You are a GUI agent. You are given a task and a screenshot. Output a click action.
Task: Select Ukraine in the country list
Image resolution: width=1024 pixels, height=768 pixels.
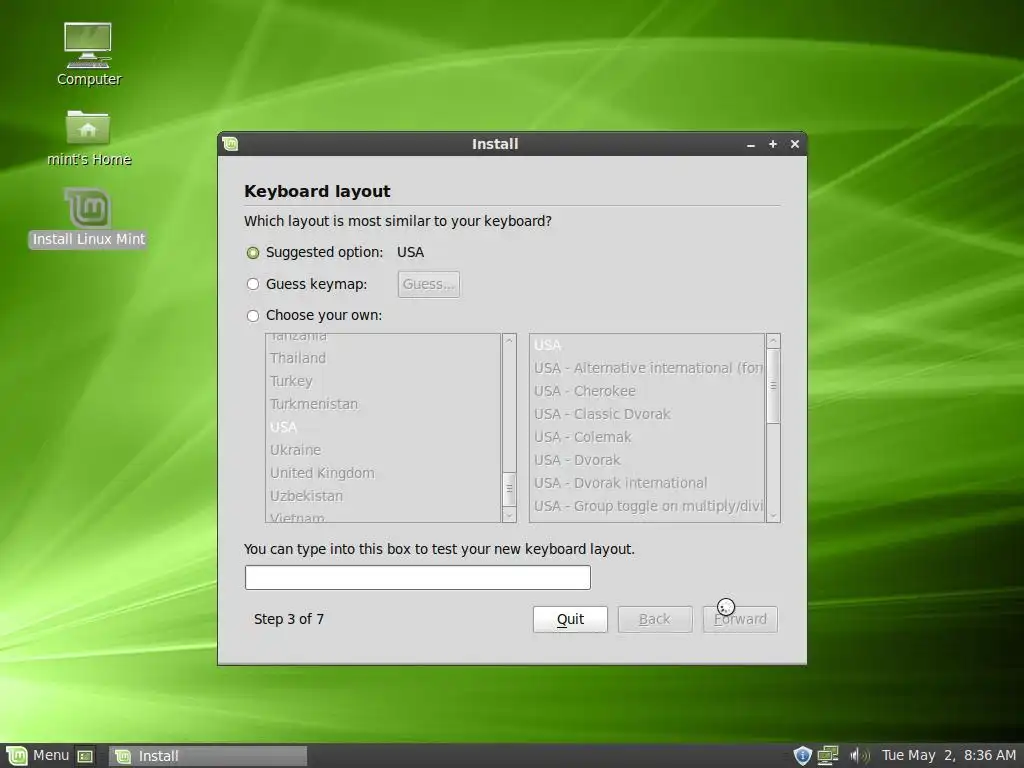coord(383,450)
